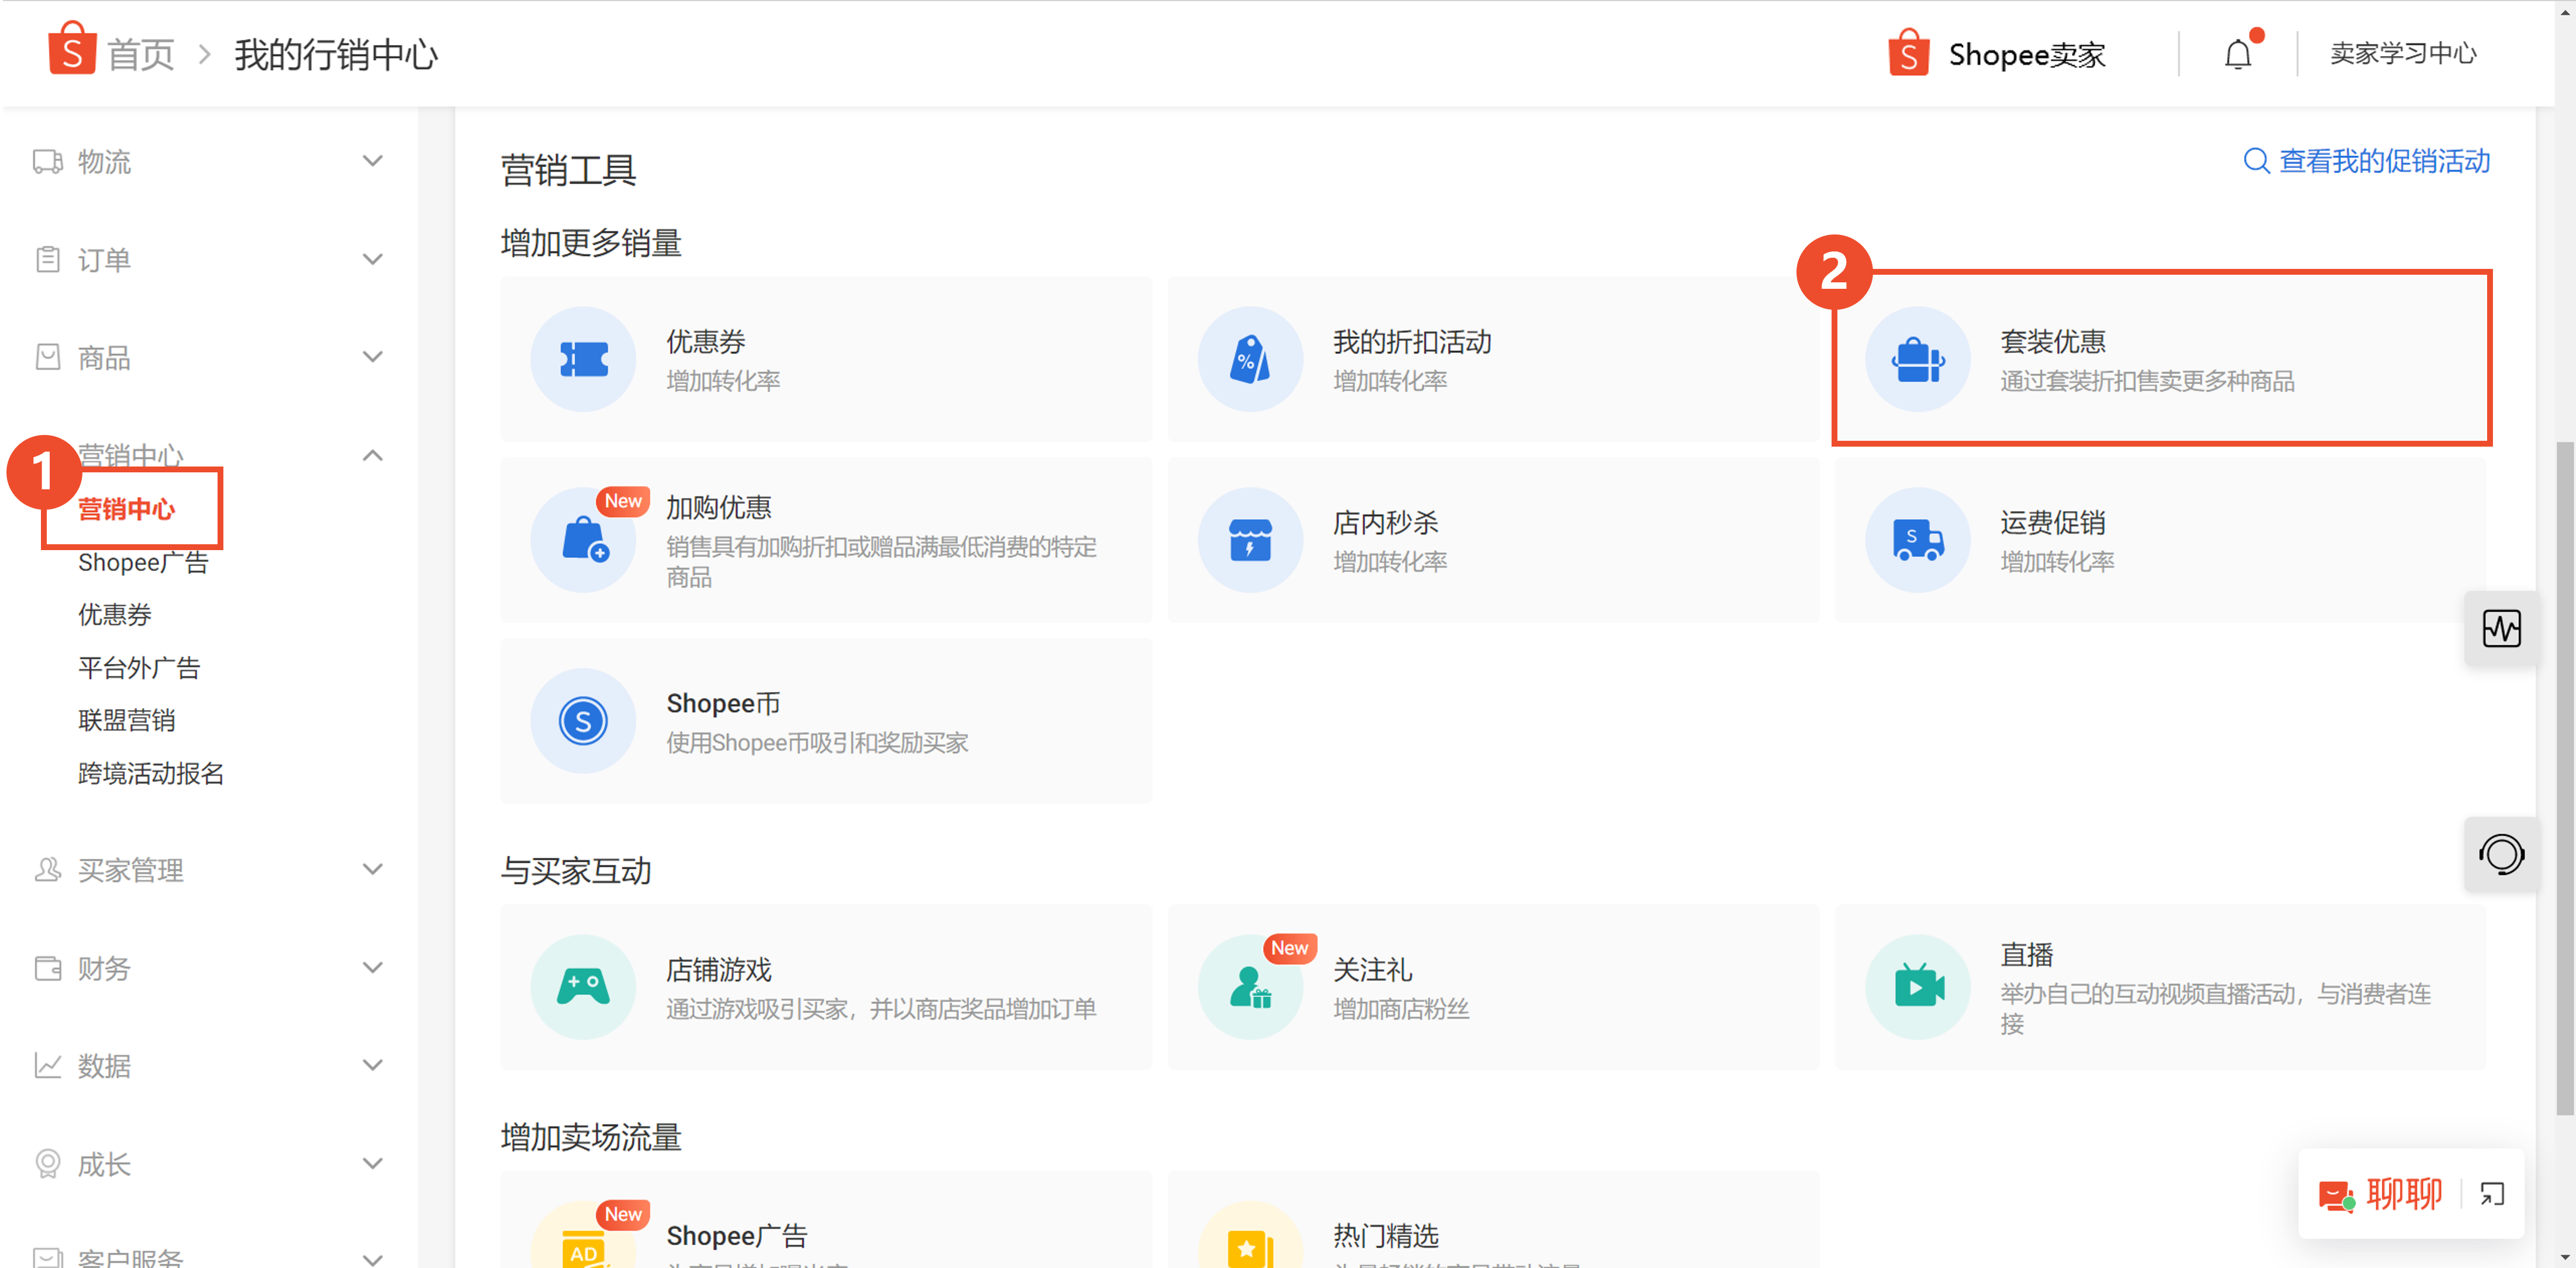Image resolution: width=2576 pixels, height=1268 pixels.
Task: Go to 首页 breadcrumb link
Action: (x=141, y=54)
